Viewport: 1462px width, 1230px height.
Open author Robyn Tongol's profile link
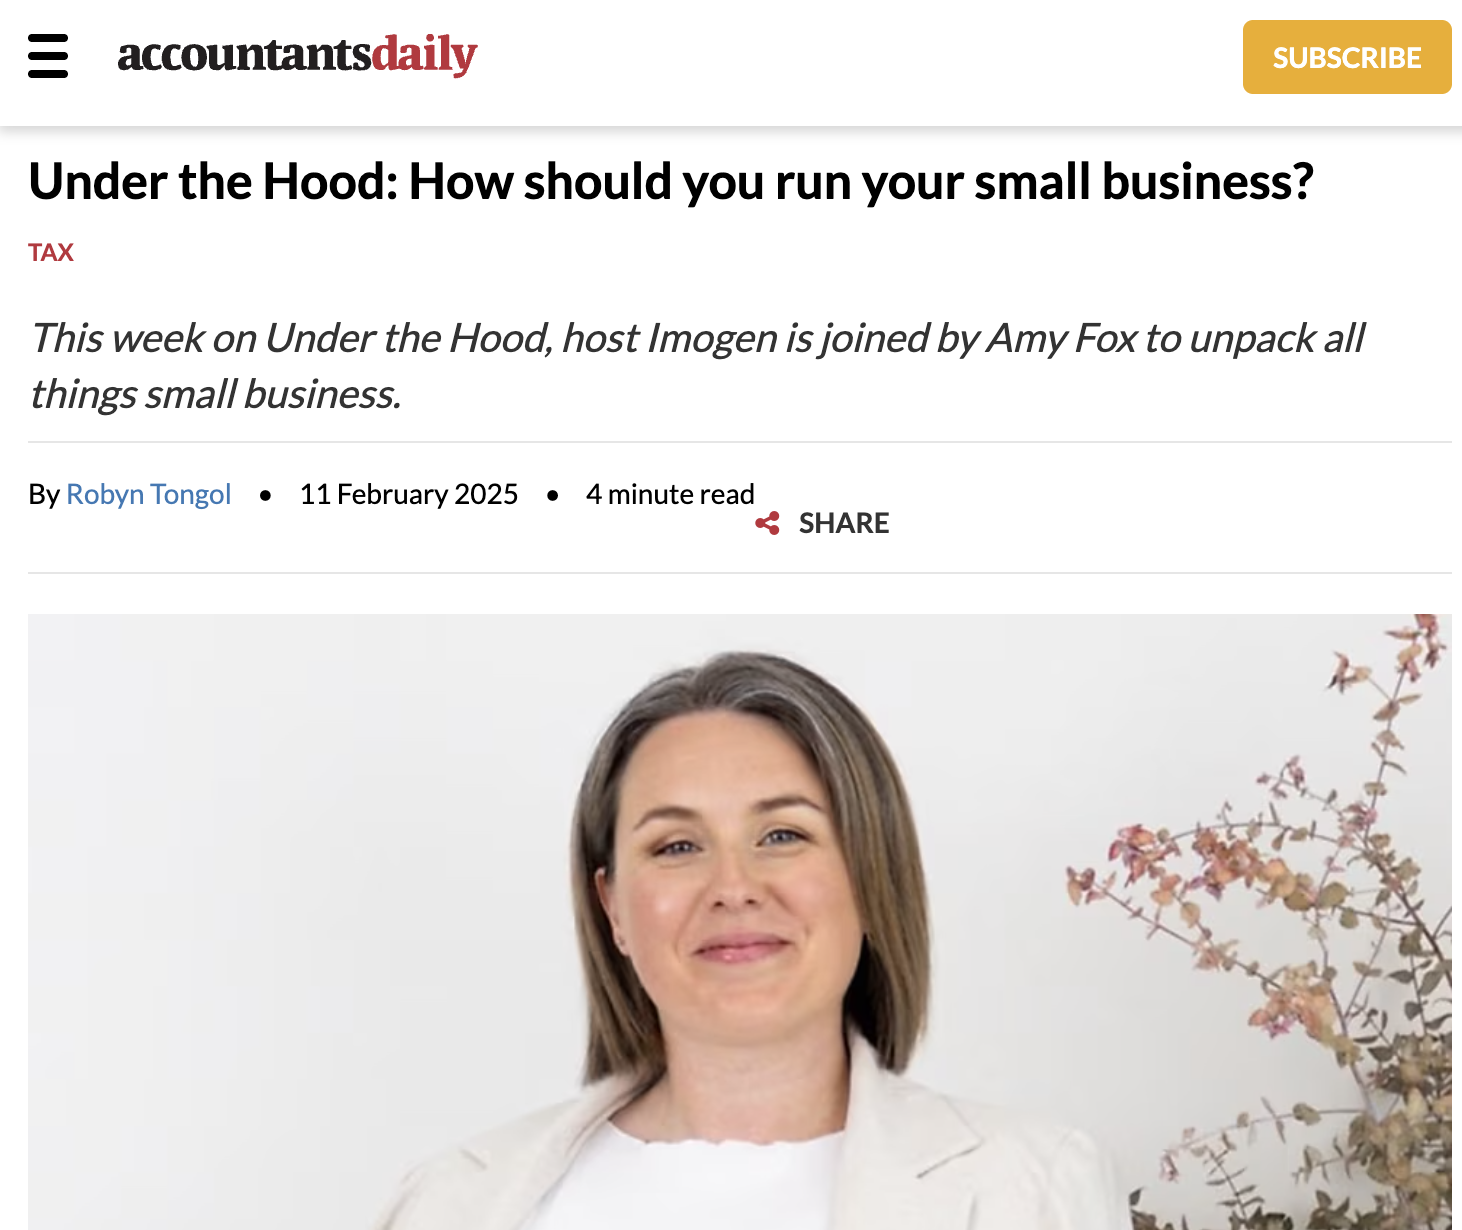149,494
